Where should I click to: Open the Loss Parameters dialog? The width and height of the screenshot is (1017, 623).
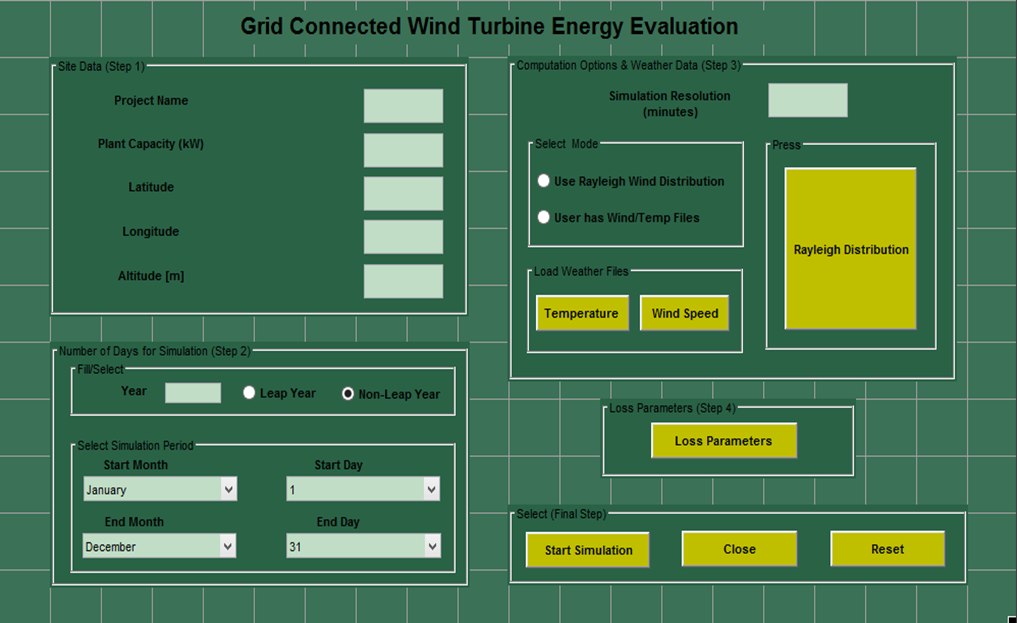724,441
